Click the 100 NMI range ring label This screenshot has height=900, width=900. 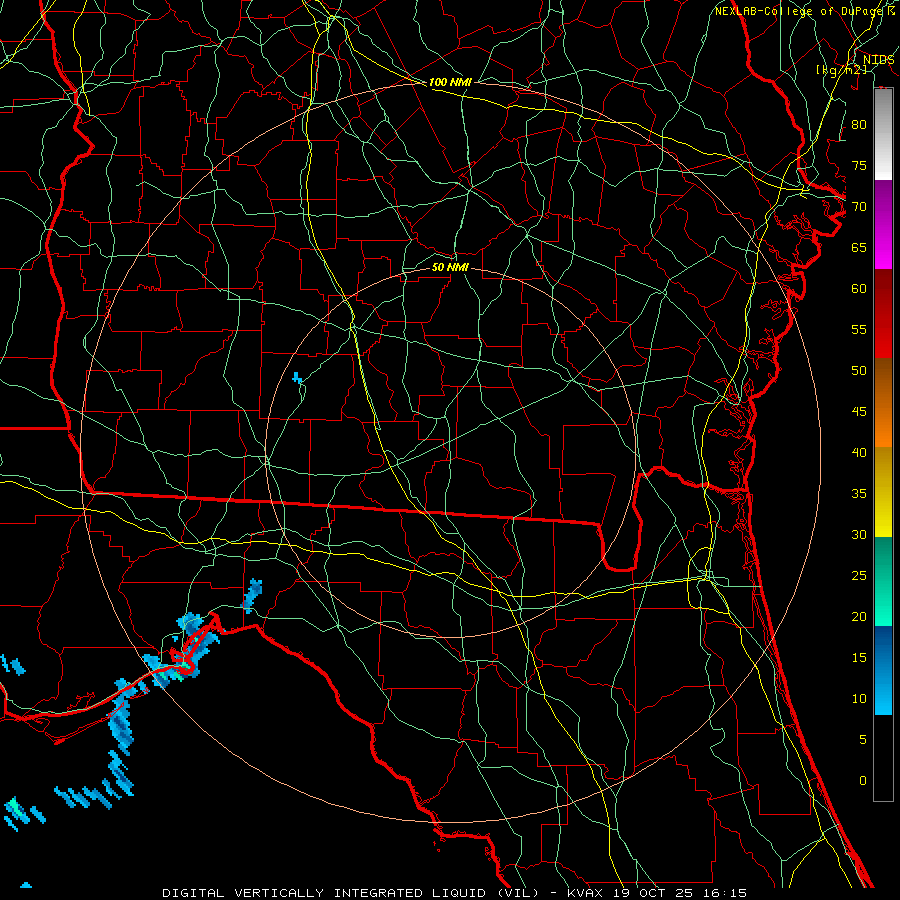[450, 82]
